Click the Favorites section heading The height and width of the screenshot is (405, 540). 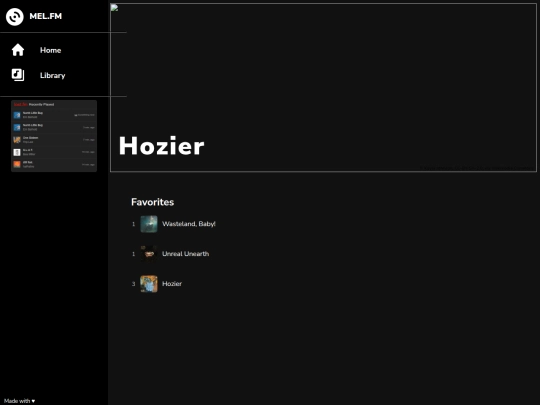(152, 202)
